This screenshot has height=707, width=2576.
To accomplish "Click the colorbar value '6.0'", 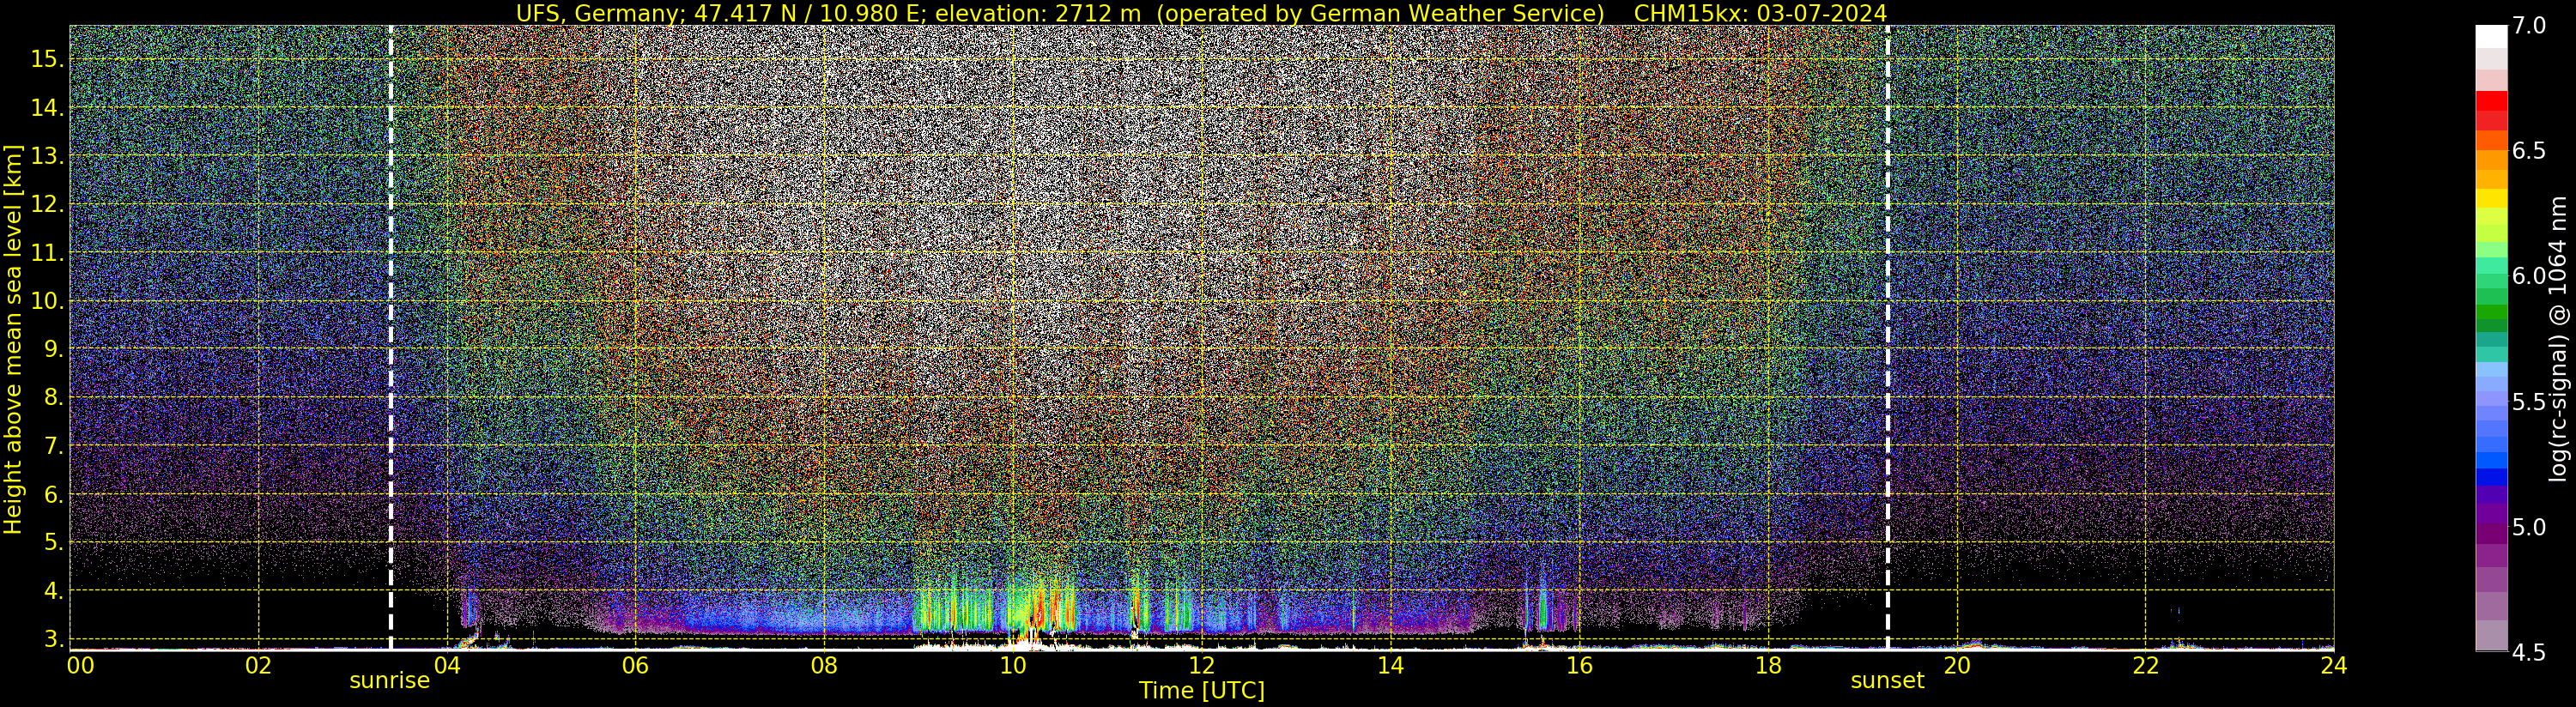I will point(2529,276).
